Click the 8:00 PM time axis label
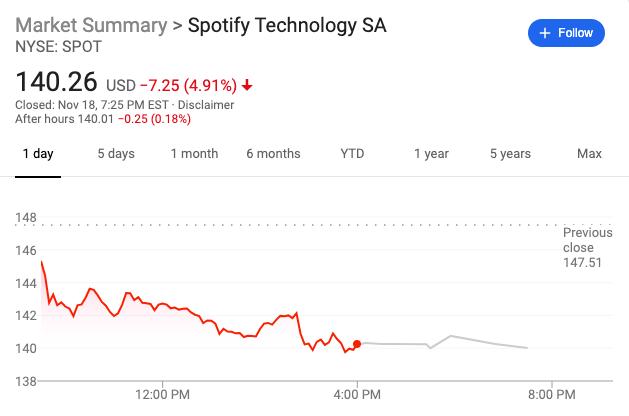The height and width of the screenshot is (416, 629). click(x=552, y=394)
